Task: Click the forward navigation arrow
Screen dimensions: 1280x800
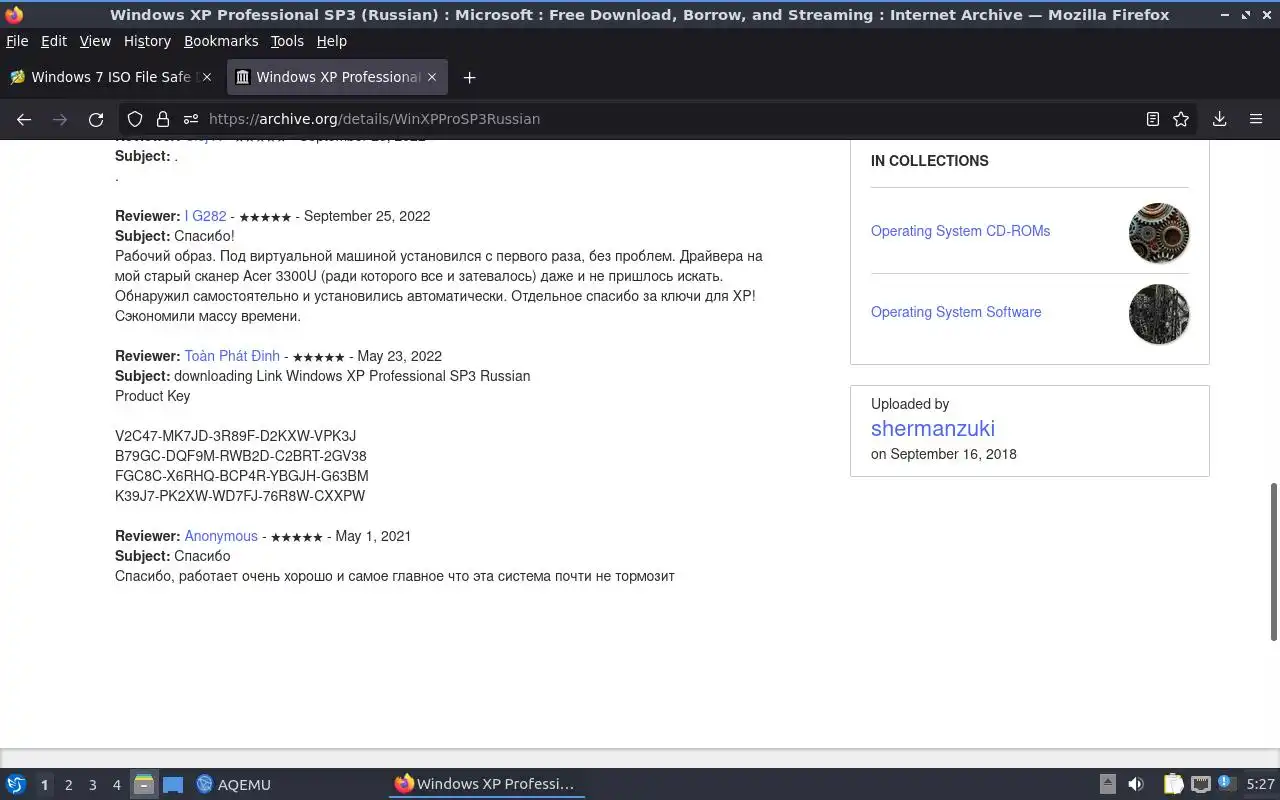Action: 60,119
